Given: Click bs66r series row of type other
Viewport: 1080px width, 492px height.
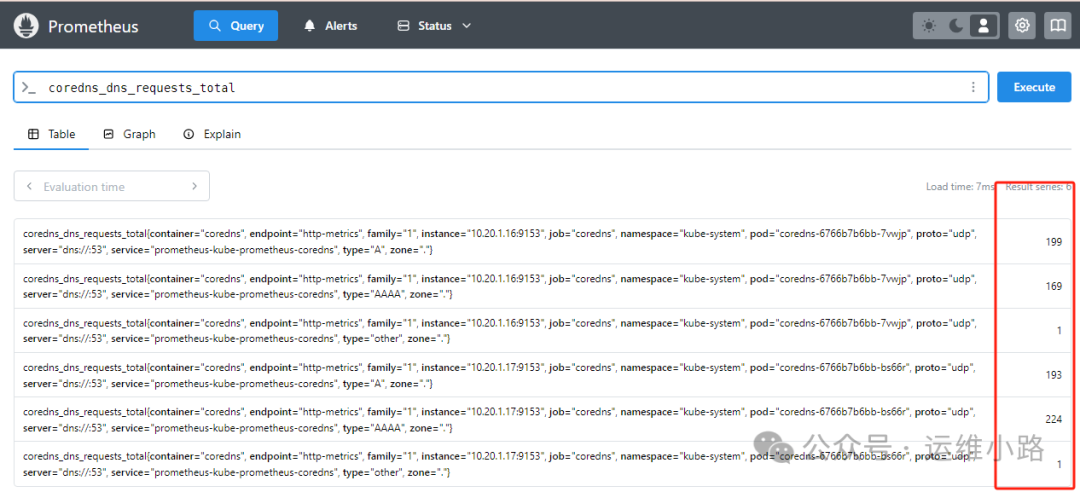Looking at the screenshot, I should [x=543, y=464].
